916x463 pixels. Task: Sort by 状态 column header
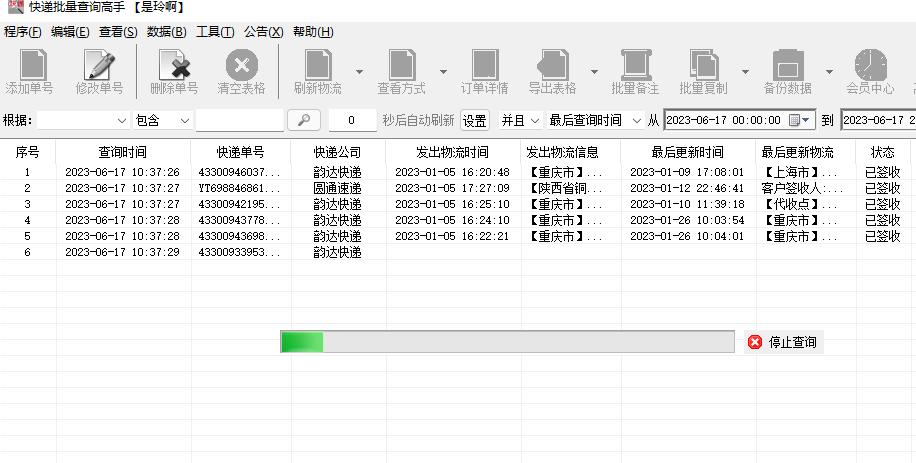tap(882, 152)
